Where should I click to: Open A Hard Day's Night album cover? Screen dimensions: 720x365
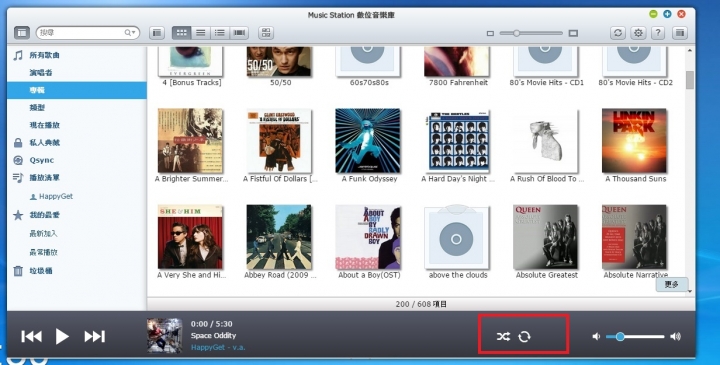coord(456,141)
